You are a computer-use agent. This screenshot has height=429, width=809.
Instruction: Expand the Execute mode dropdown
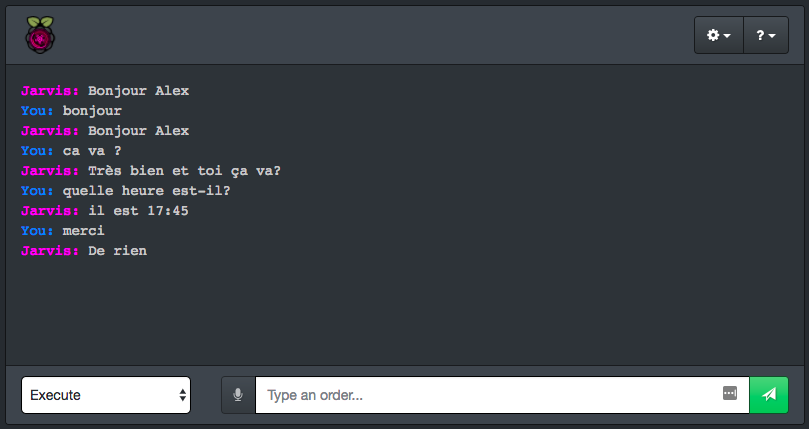coord(106,395)
